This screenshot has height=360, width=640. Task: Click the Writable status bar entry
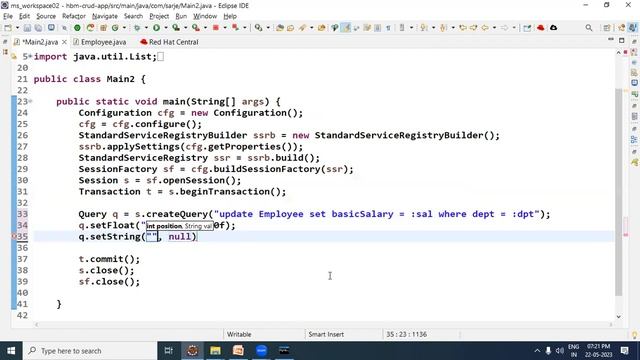point(239,334)
